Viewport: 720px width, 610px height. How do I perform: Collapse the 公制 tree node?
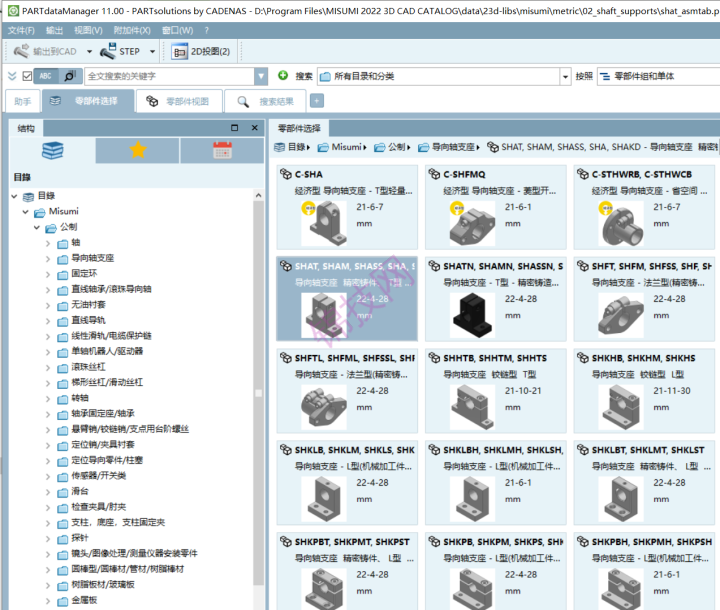coord(36,227)
